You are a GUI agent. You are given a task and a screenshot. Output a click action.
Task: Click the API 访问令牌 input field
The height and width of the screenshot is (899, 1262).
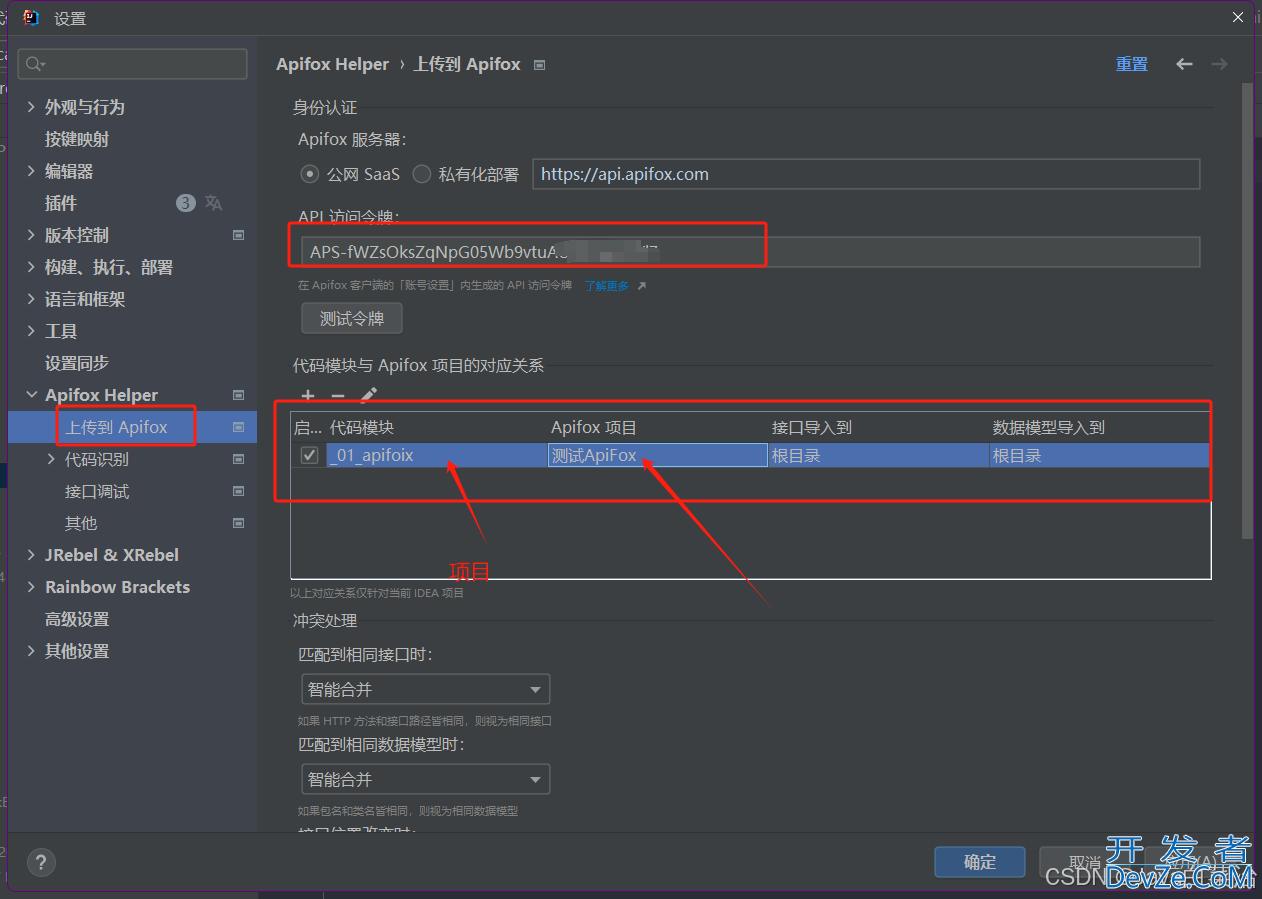[x=750, y=252]
